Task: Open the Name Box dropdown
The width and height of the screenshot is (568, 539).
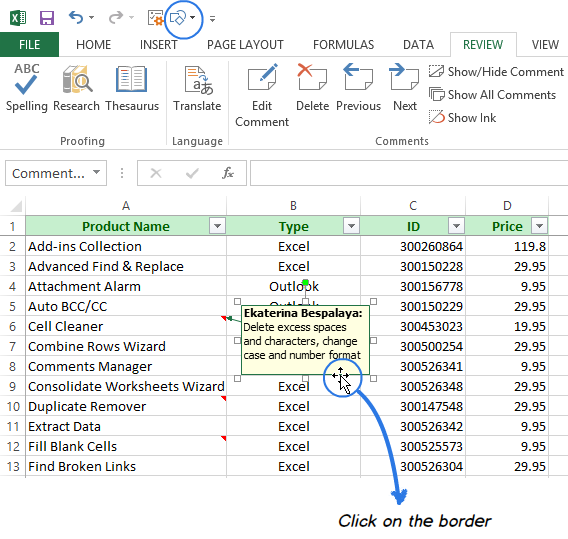Action: (x=96, y=172)
